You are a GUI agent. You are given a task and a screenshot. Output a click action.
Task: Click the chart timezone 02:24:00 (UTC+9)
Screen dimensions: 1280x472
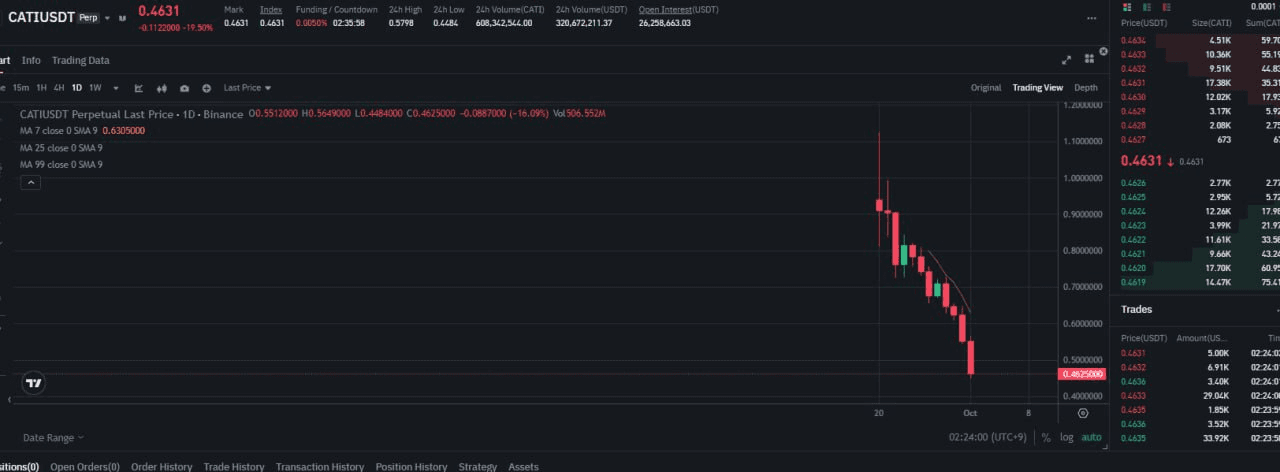988,438
